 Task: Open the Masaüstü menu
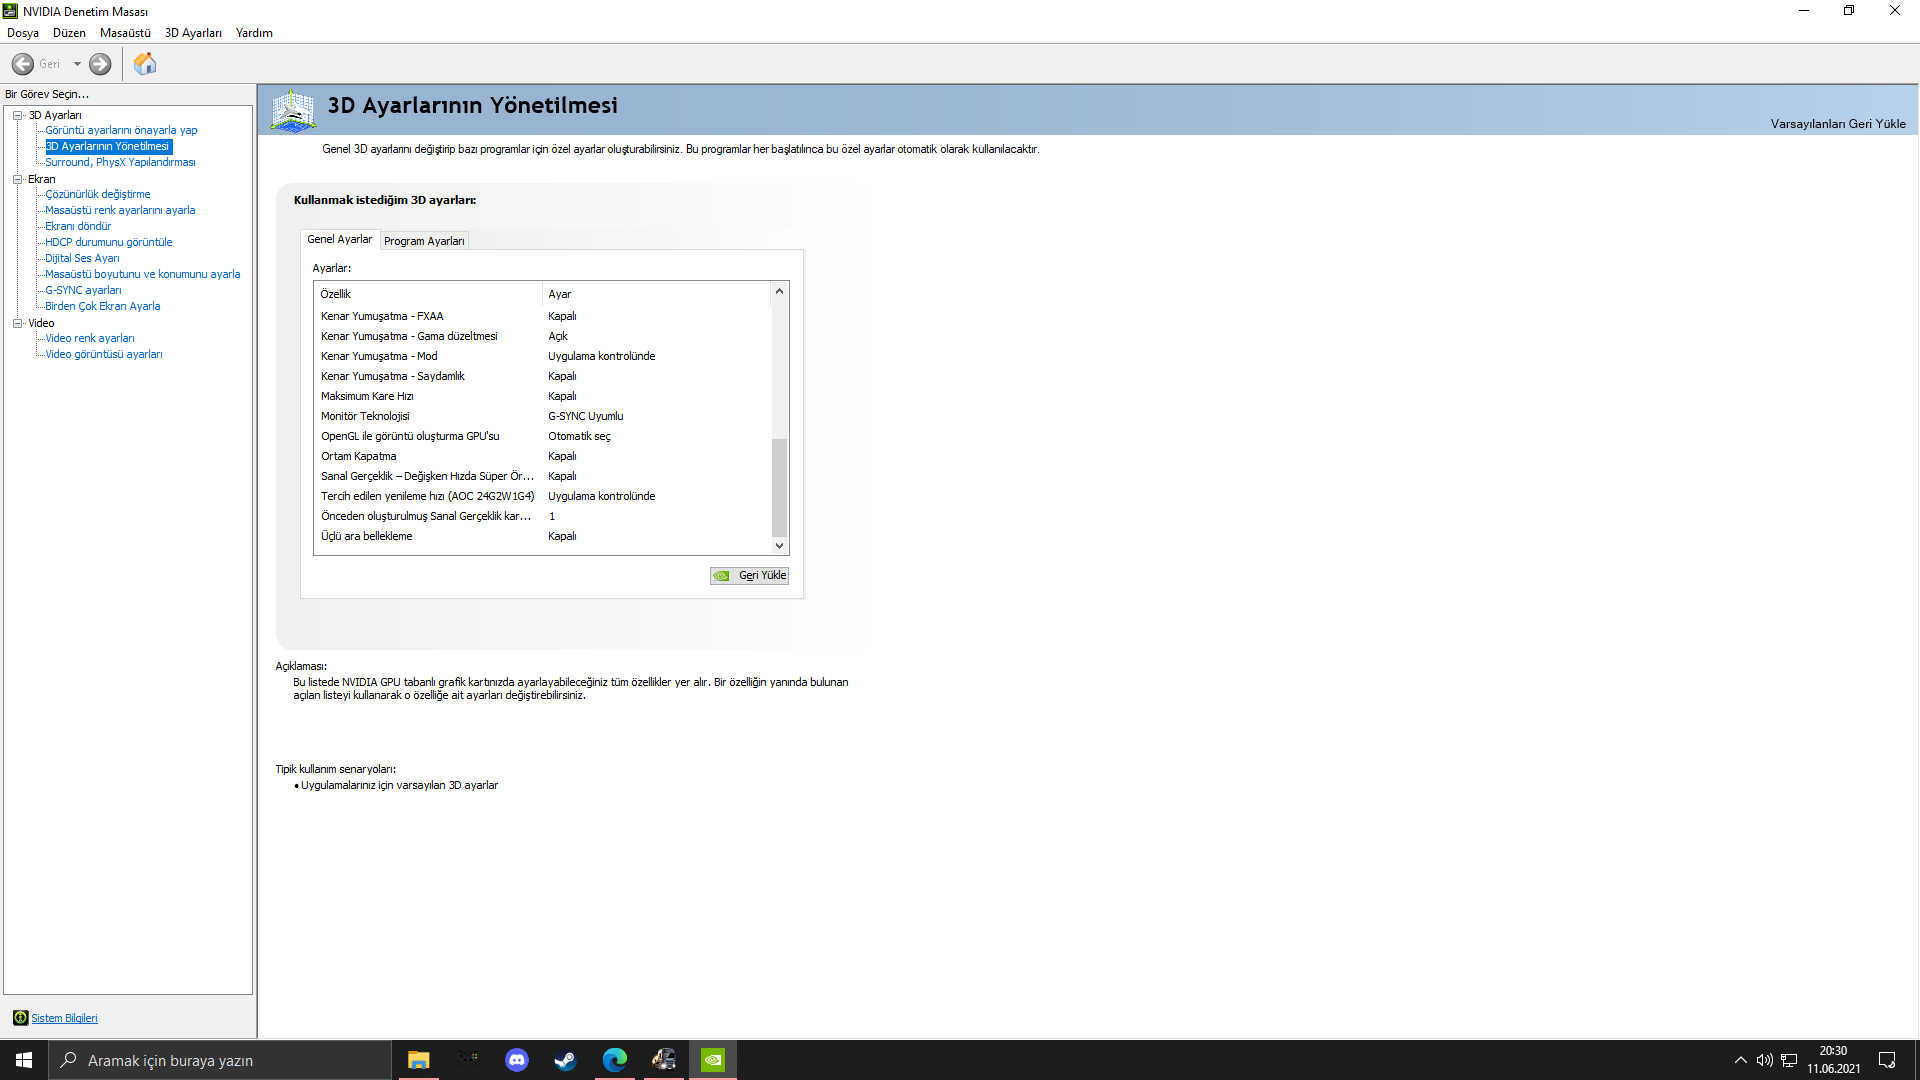125,33
